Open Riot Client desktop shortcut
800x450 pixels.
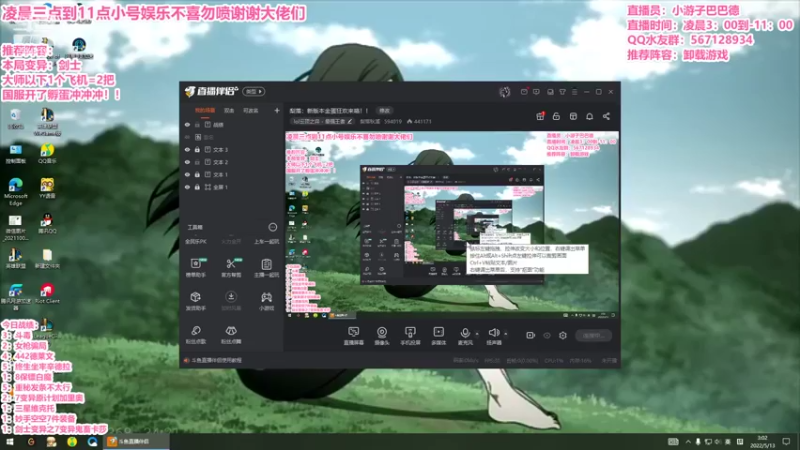pyautogui.click(x=47, y=293)
